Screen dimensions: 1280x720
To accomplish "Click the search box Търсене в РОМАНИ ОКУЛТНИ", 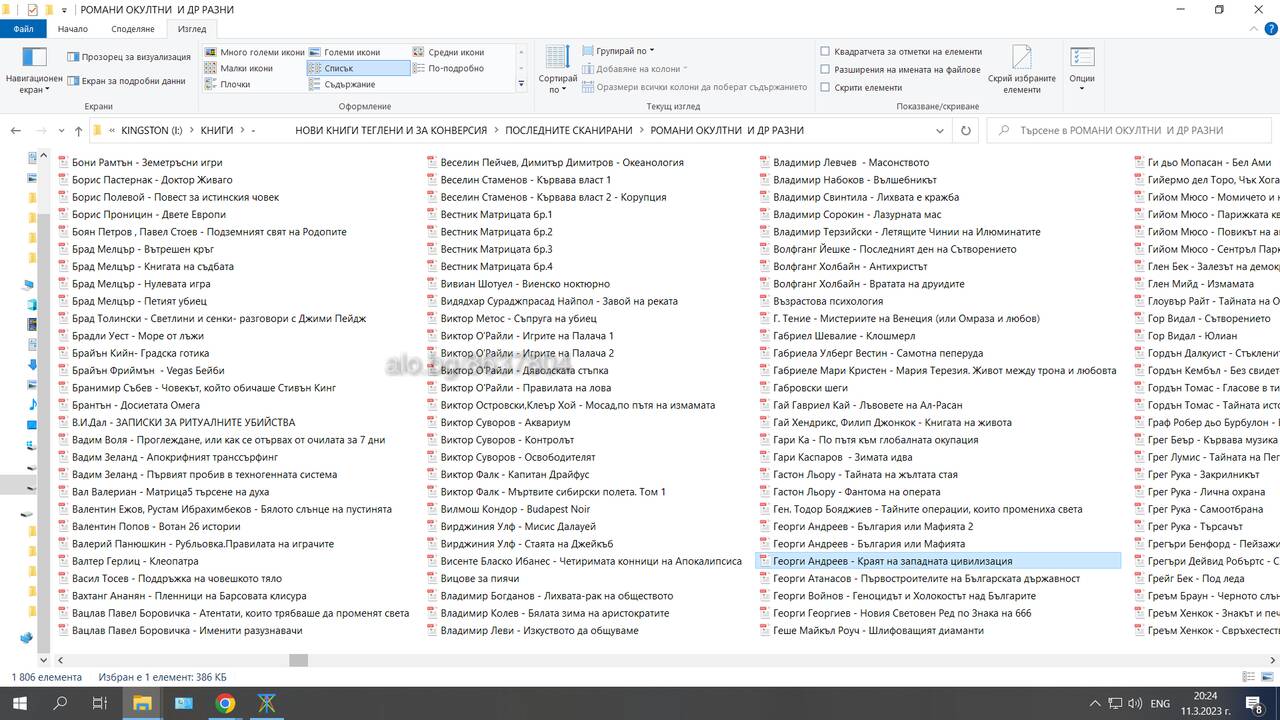I will coord(1130,131).
